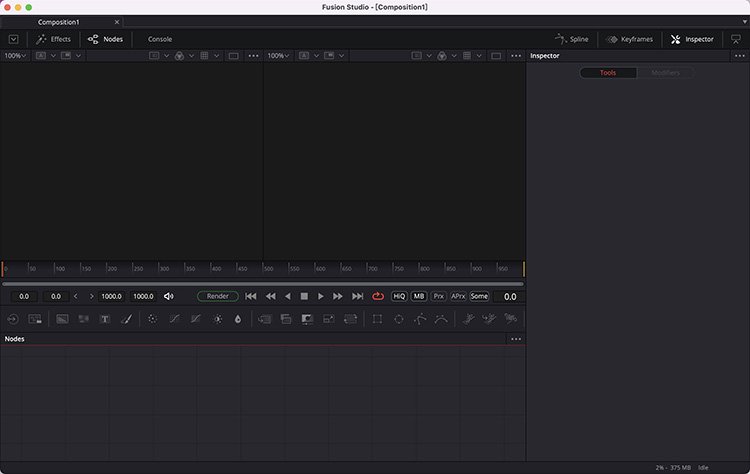Add a Color Corrector node
The width and height of the screenshot is (750, 474).
point(153,319)
